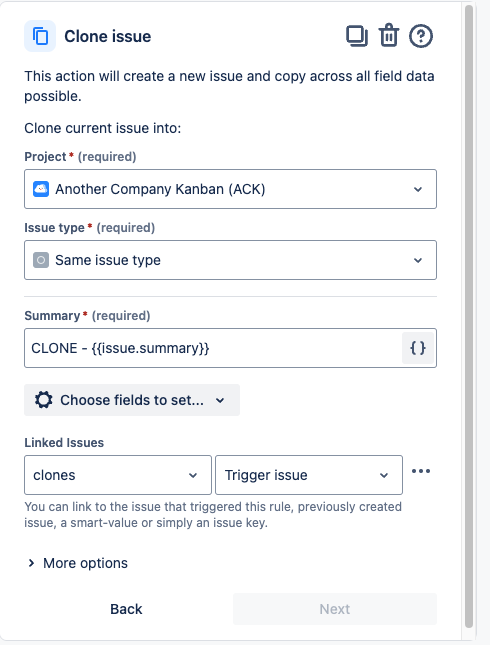Screen dimensions: 490x645
Task: Delete this action with the trash icon
Action: (389, 36)
